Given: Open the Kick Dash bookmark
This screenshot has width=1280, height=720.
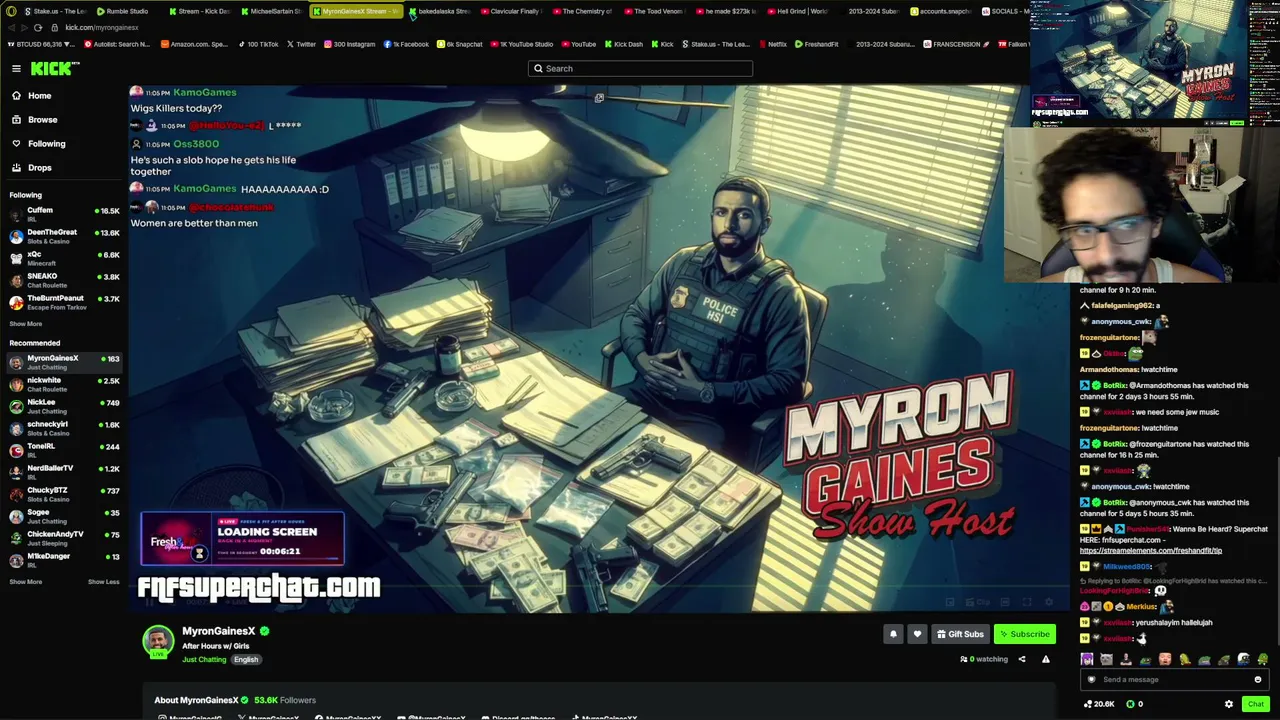Looking at the screenshot, I should 622,44.
